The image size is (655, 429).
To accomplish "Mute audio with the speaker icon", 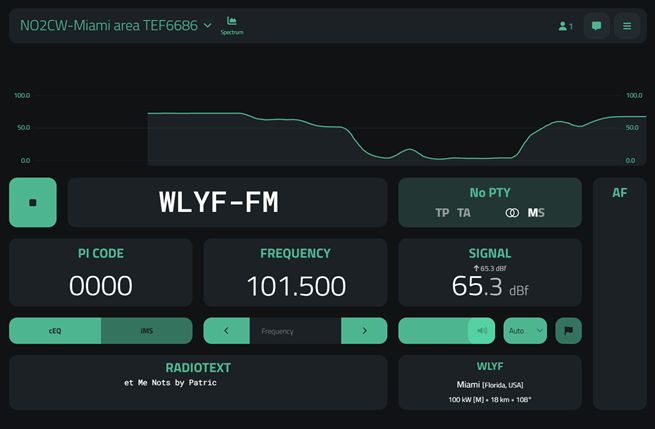I will (481, 331).
